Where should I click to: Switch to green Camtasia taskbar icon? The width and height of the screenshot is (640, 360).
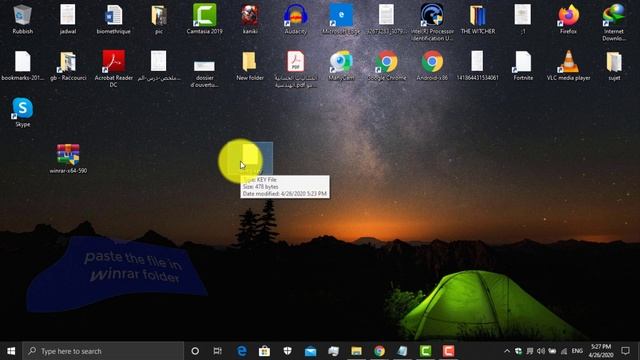425,351
